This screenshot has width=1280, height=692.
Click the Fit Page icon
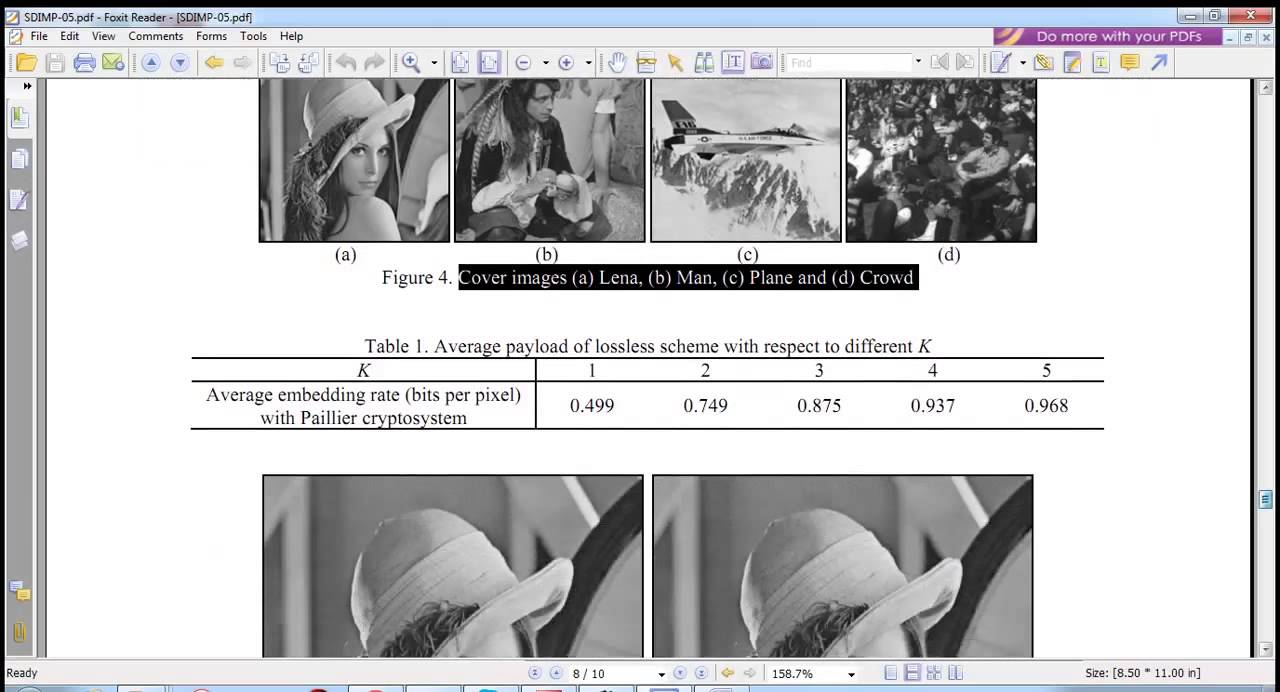click(x=460, y=63)
